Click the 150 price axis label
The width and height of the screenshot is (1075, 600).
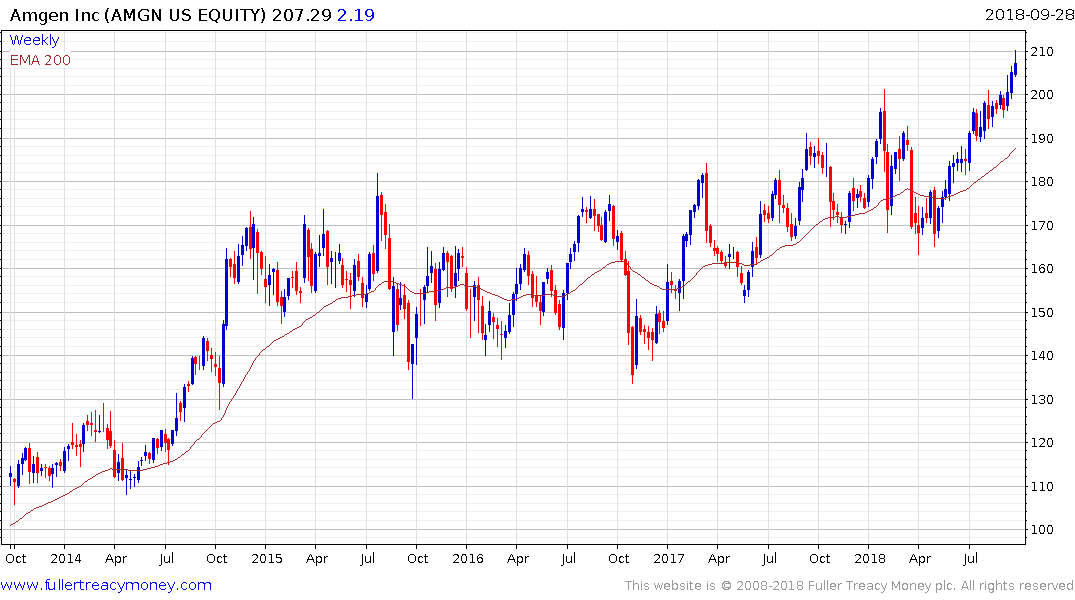pyautogui.click(x=1041, y=313)
